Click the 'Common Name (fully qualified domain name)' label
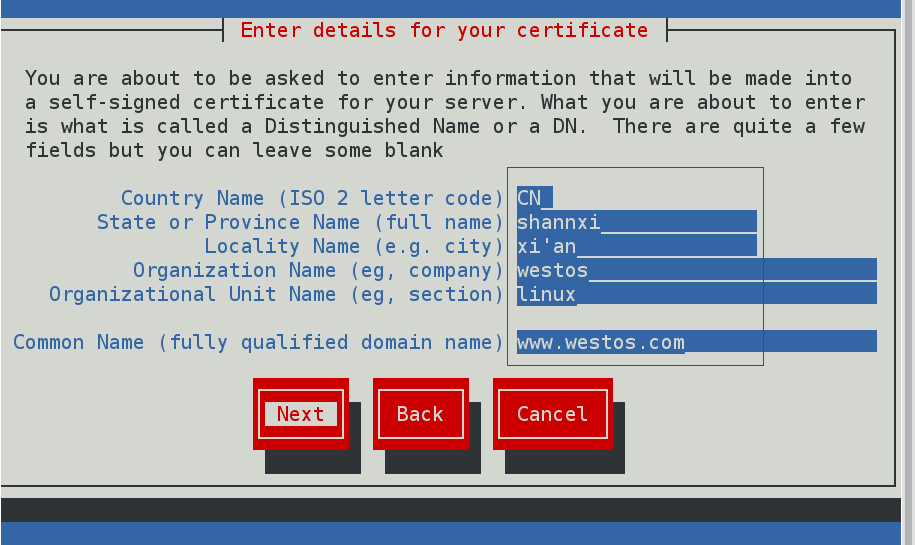 (258, 342)
